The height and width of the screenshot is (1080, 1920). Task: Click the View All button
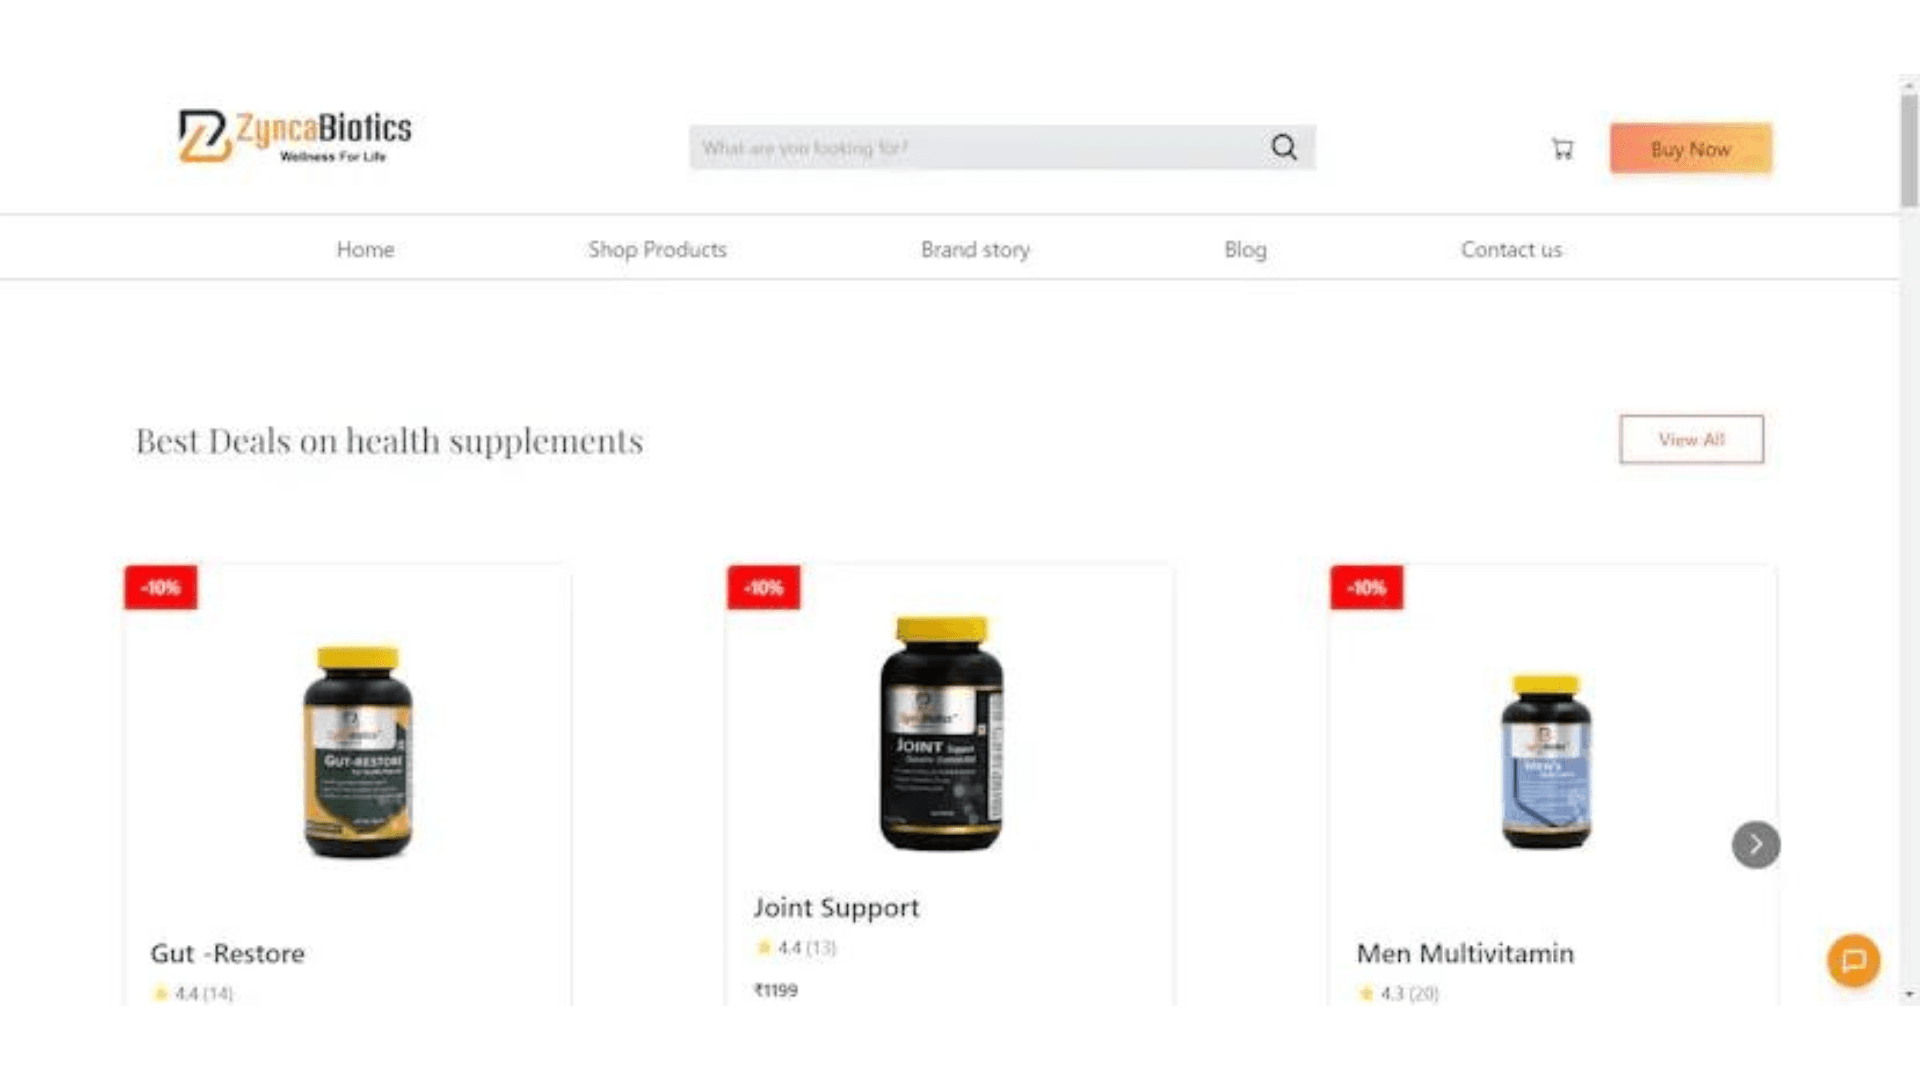click(1691, 439)
